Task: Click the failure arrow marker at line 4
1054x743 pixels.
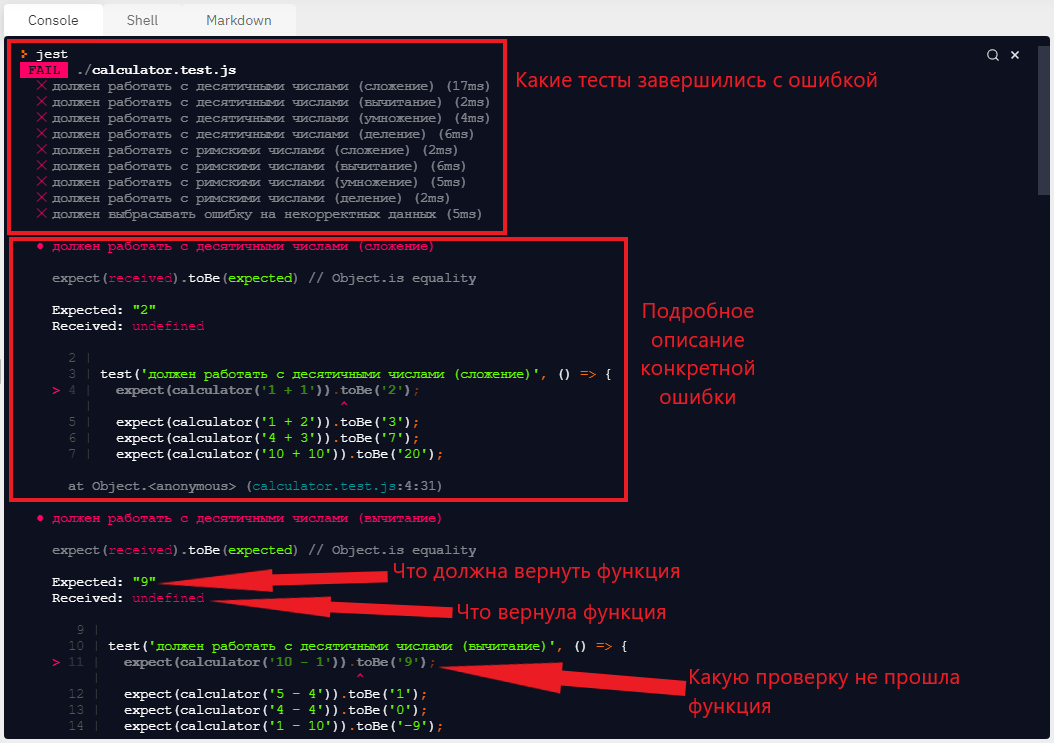Action: [x=55, y=390]
